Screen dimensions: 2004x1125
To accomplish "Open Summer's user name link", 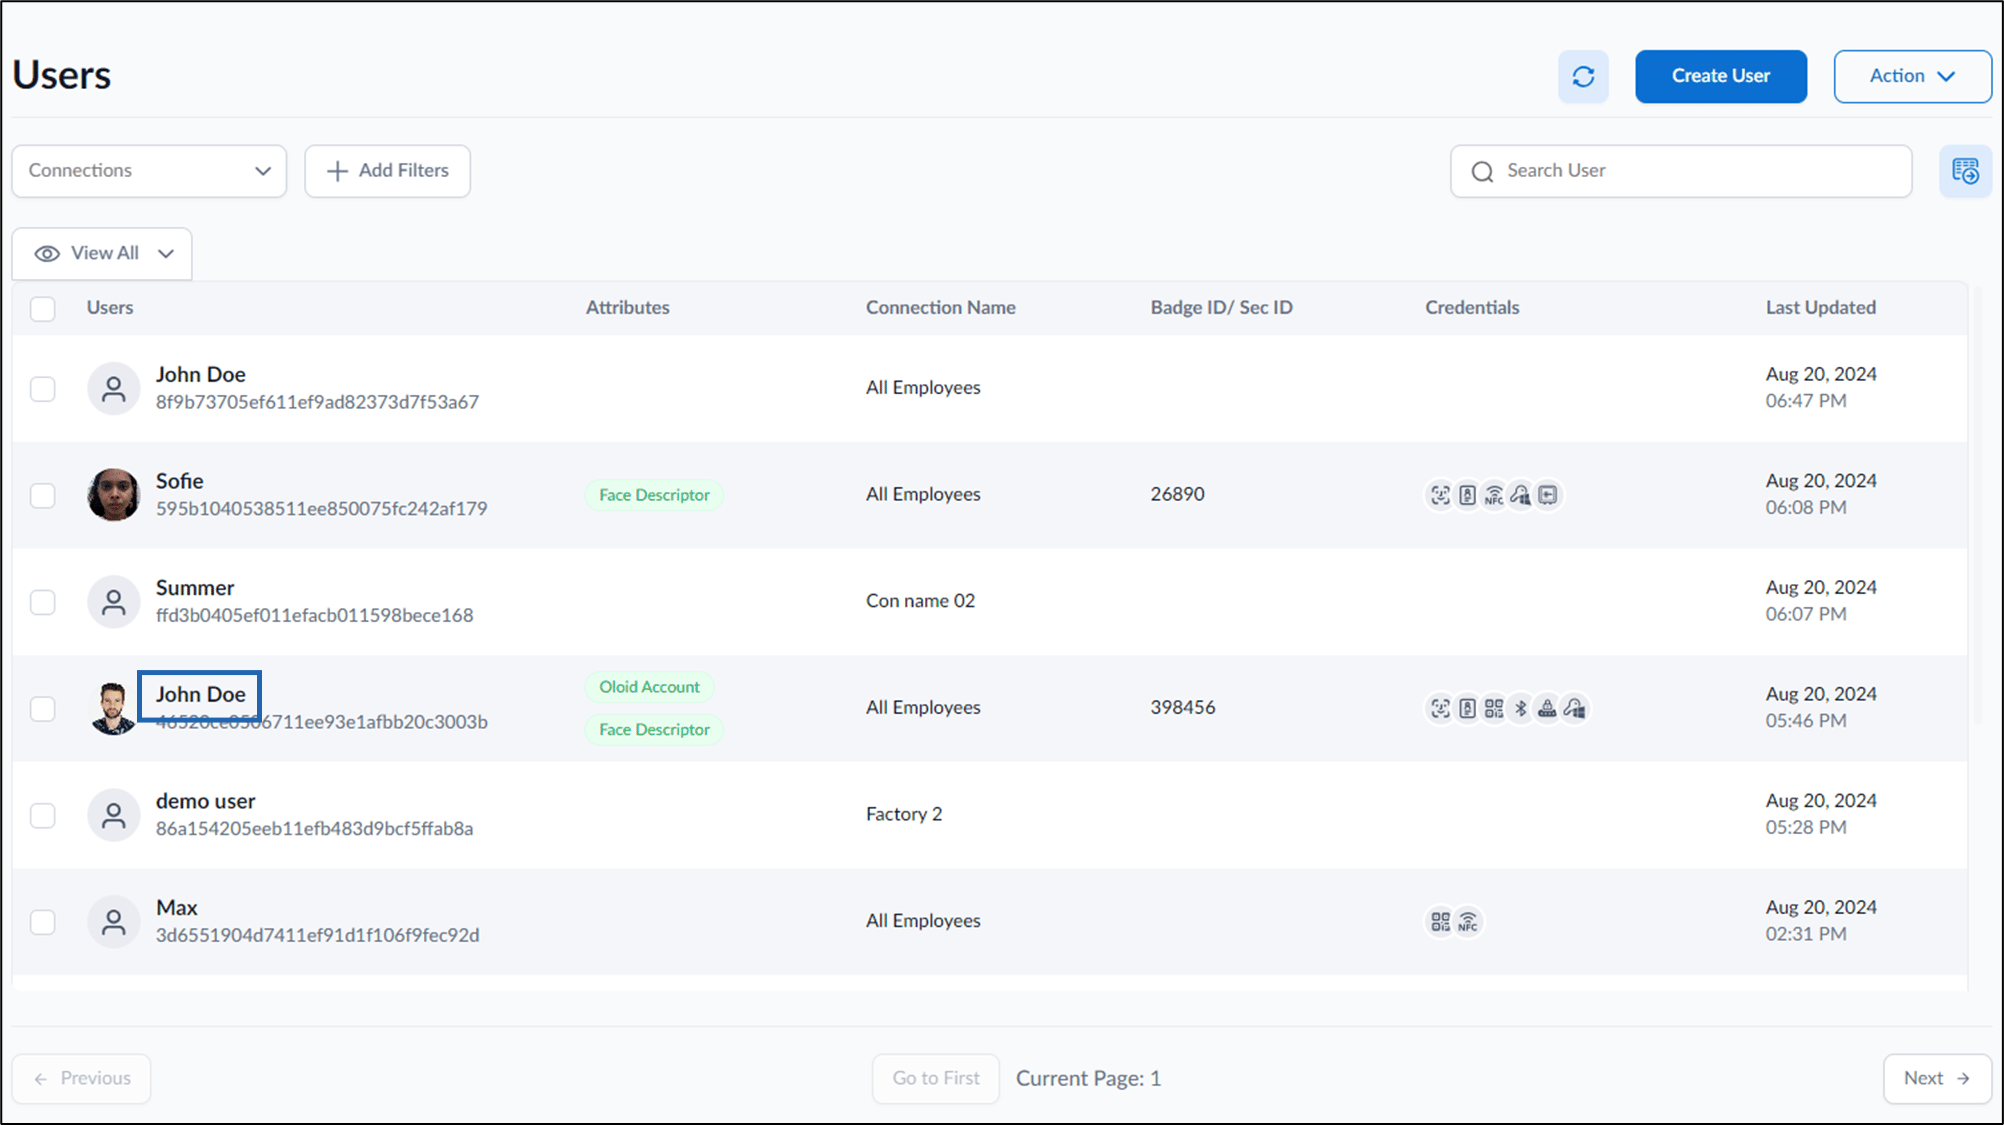I will click(195, 588).
